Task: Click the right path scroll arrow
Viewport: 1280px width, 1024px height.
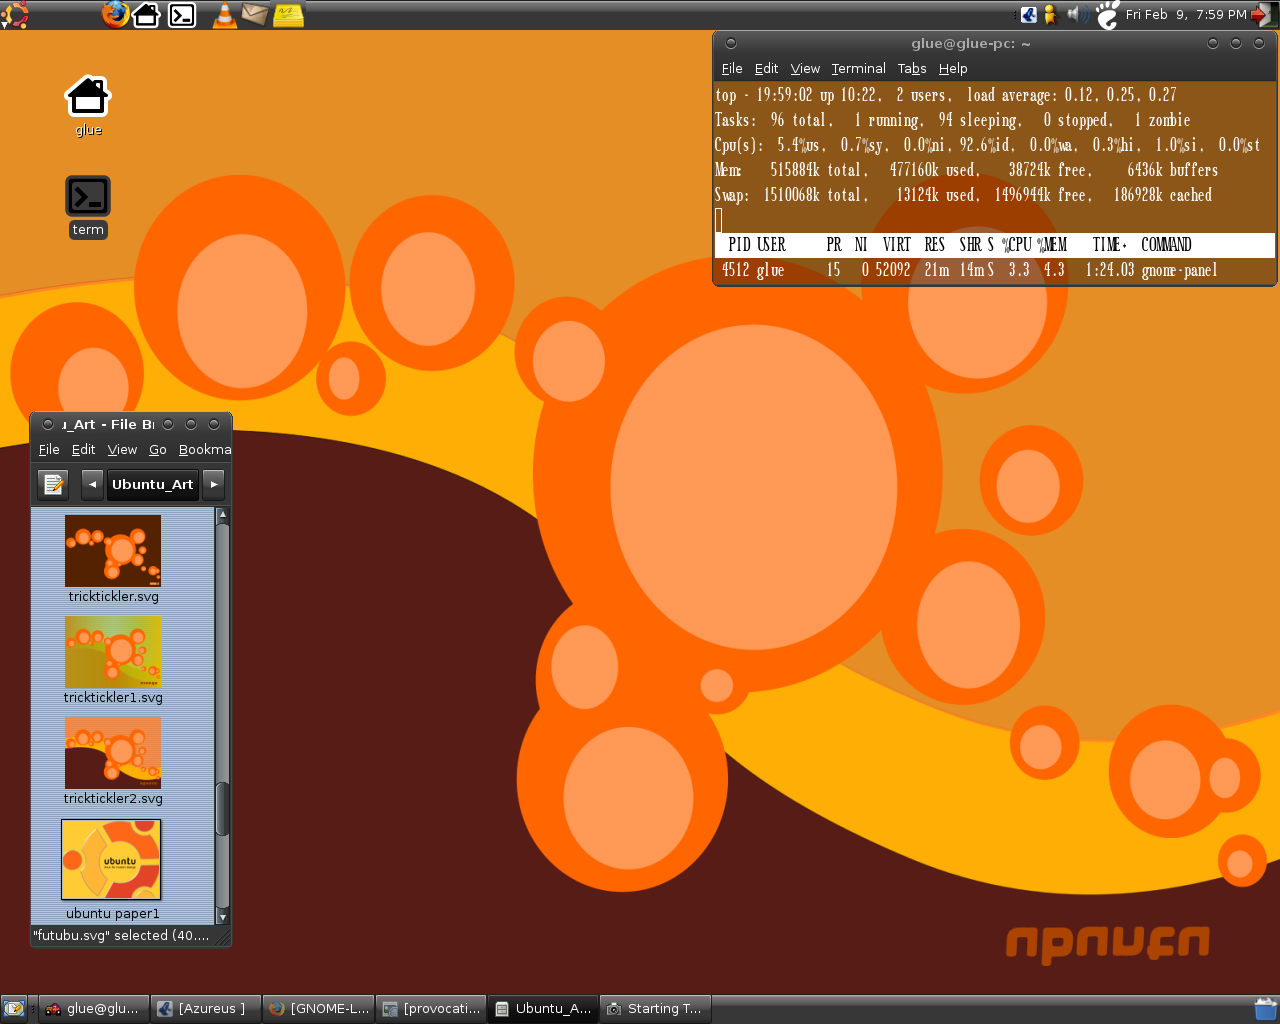Action: pyautogui.click(x=213, y=484)
